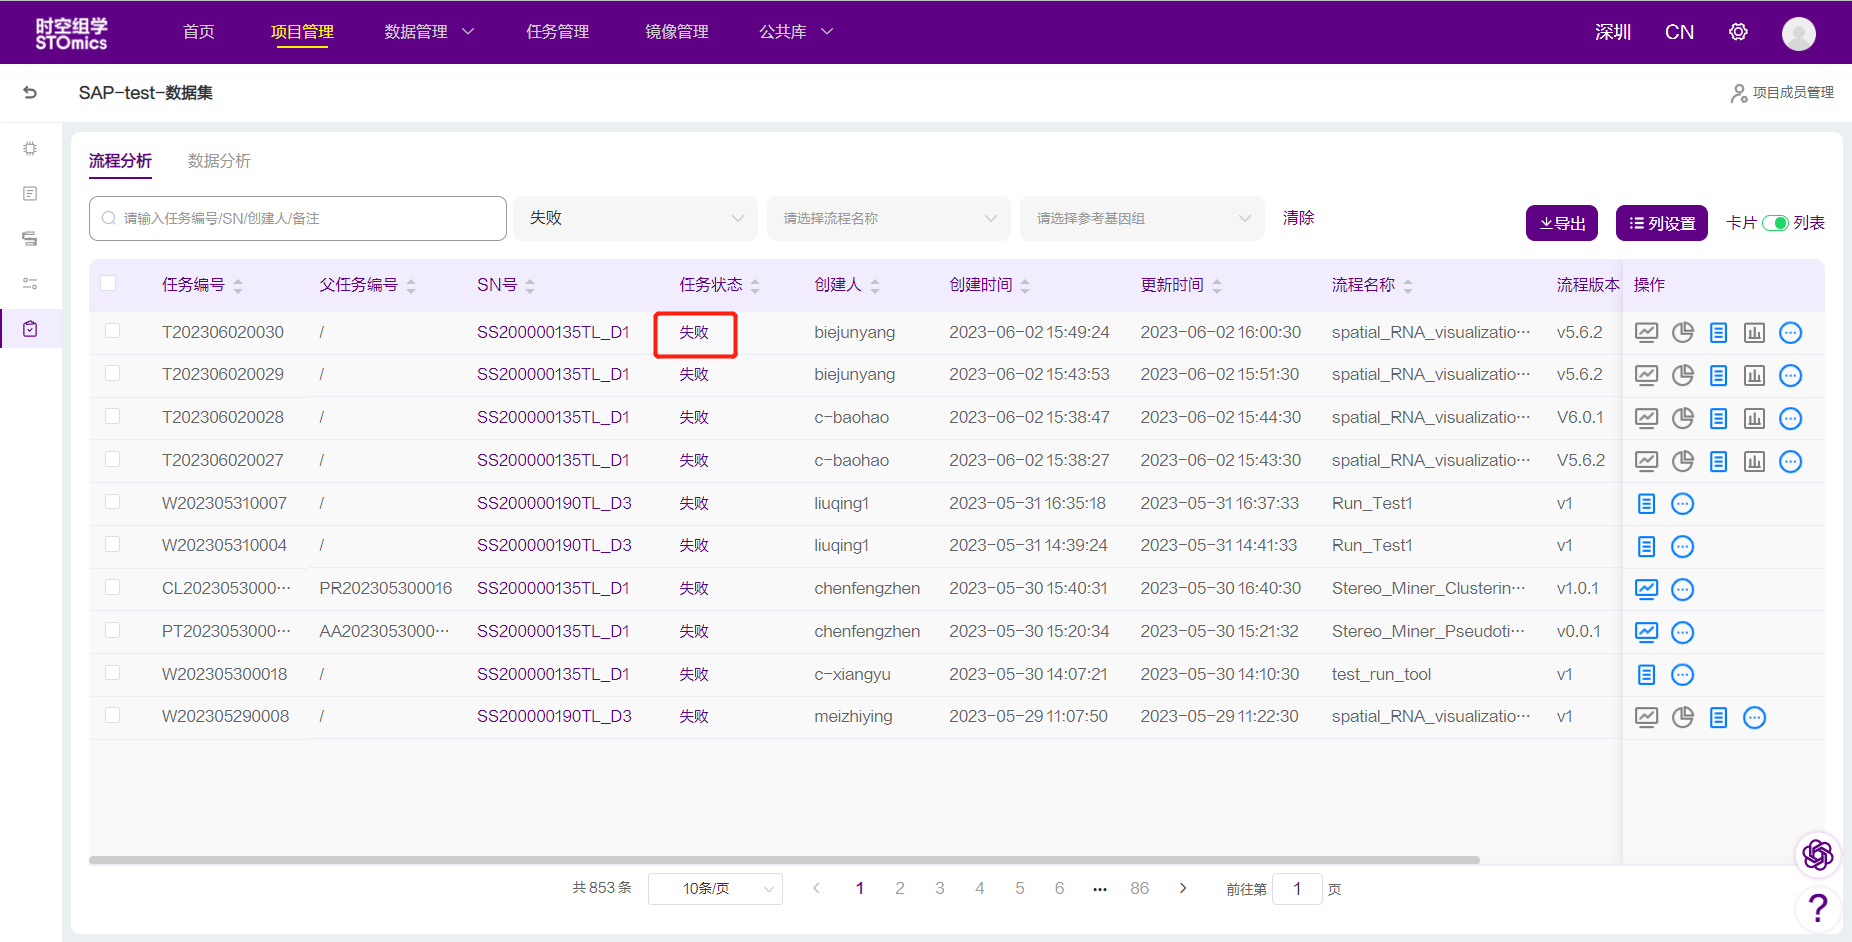The width and height of the screenshot is (1852, 942).
Task: Open the 请选择流程名称 dropdown
Action: (888, 218)
